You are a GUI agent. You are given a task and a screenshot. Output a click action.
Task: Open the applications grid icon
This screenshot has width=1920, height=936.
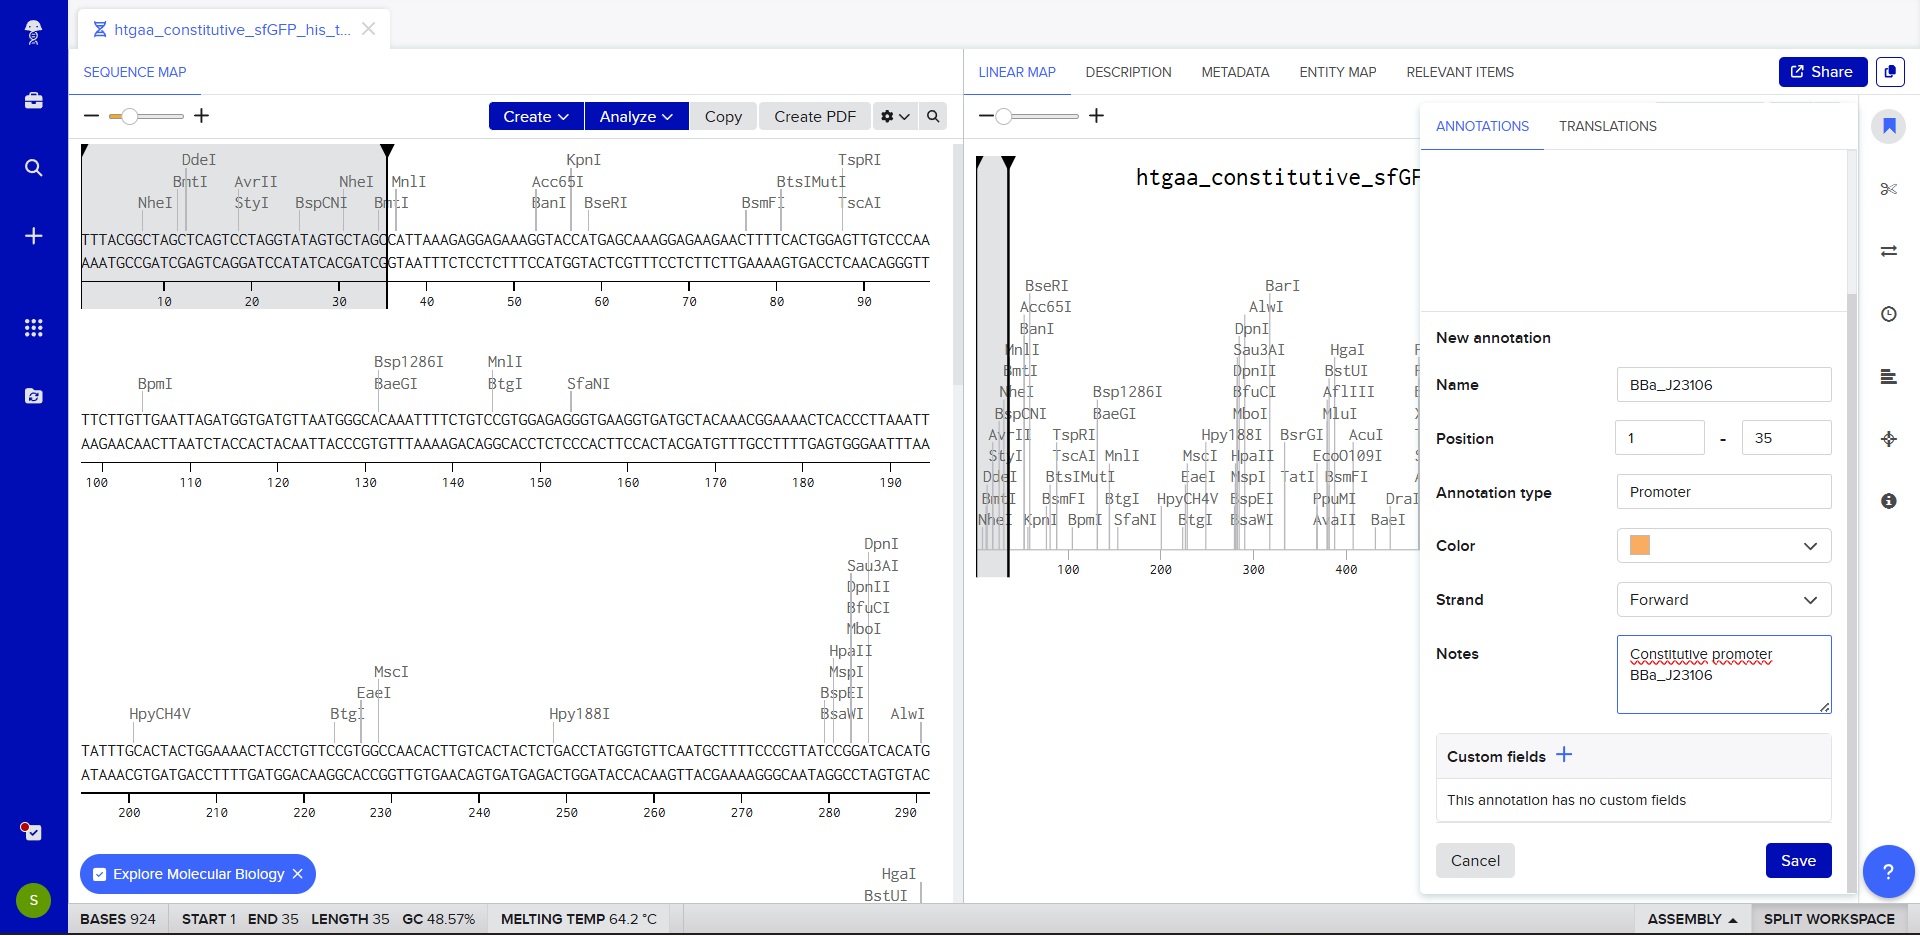(x=33, y=328)
